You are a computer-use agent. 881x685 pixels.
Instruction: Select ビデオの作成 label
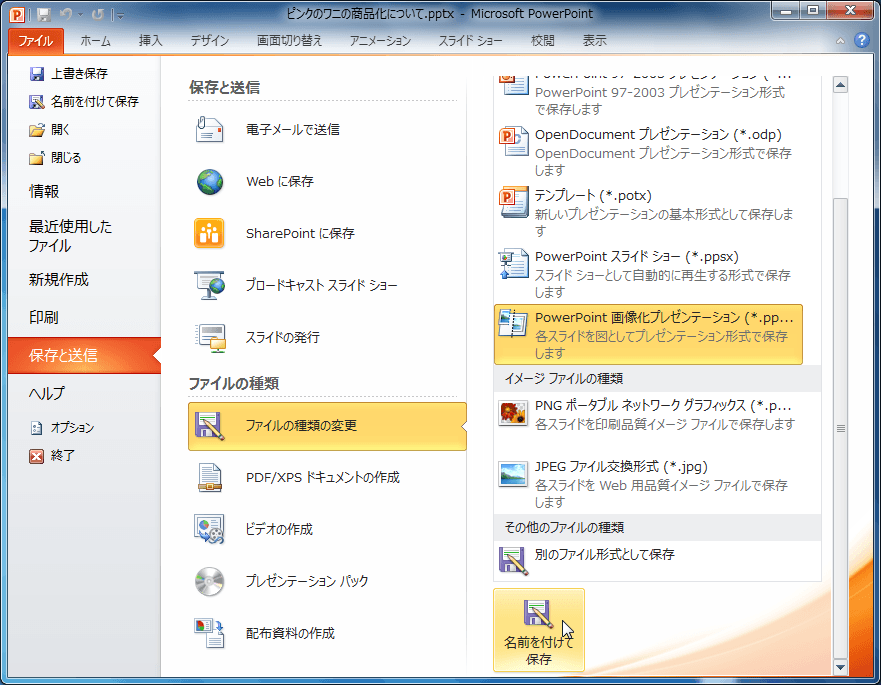click(x=279, y=529)
